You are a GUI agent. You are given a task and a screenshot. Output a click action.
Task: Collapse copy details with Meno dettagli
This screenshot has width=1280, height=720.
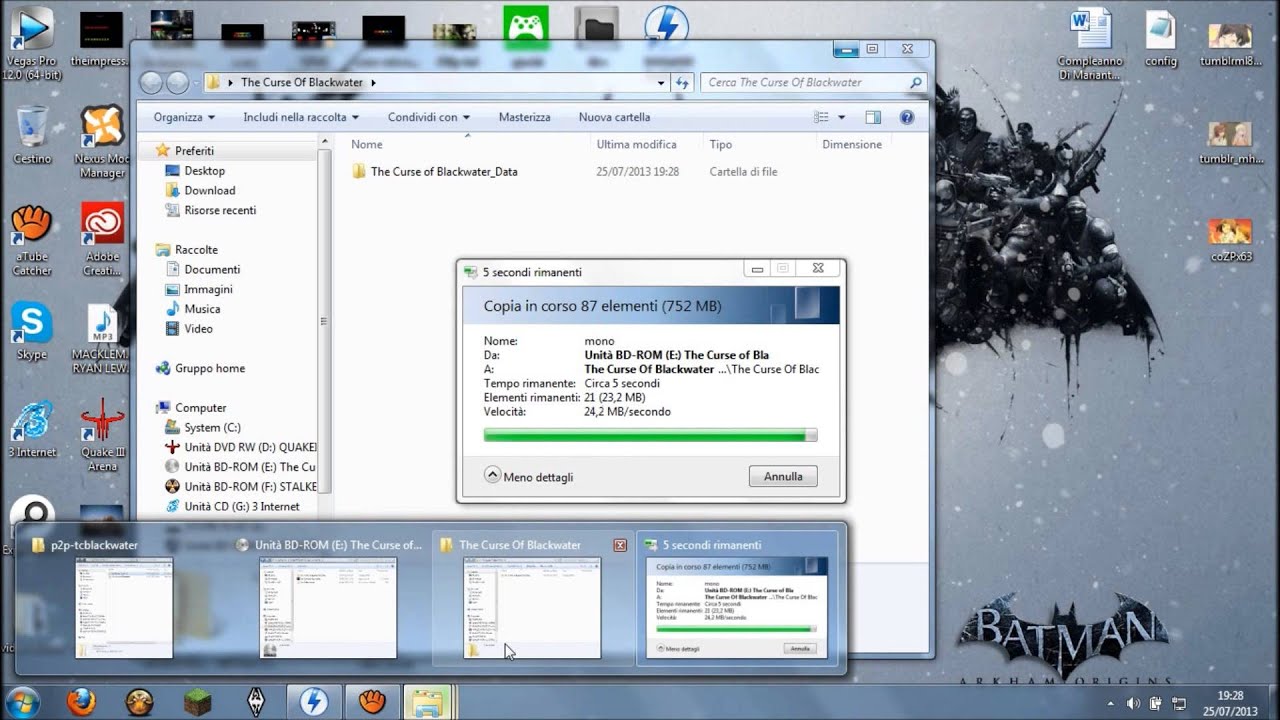529,477
